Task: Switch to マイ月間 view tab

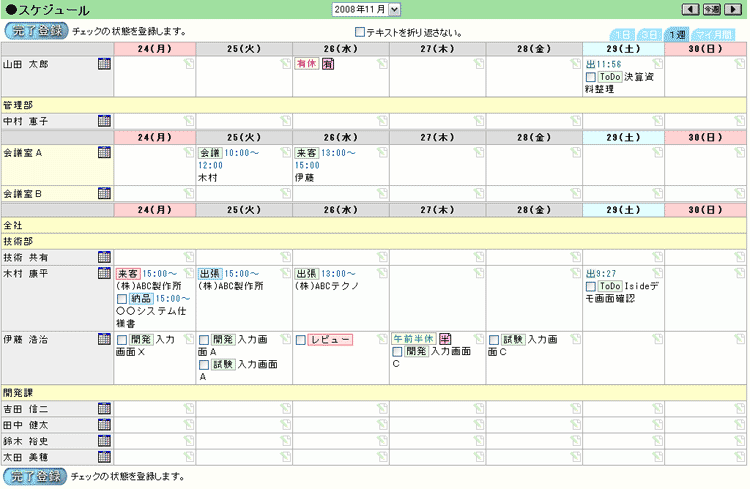Action: coord(719,34)
